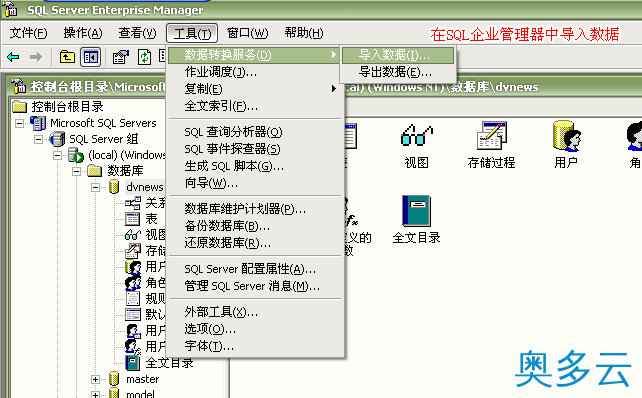Choose 数据库维护计划器(P)... menu item
This screenshot has width=642, height=398.
255,209
